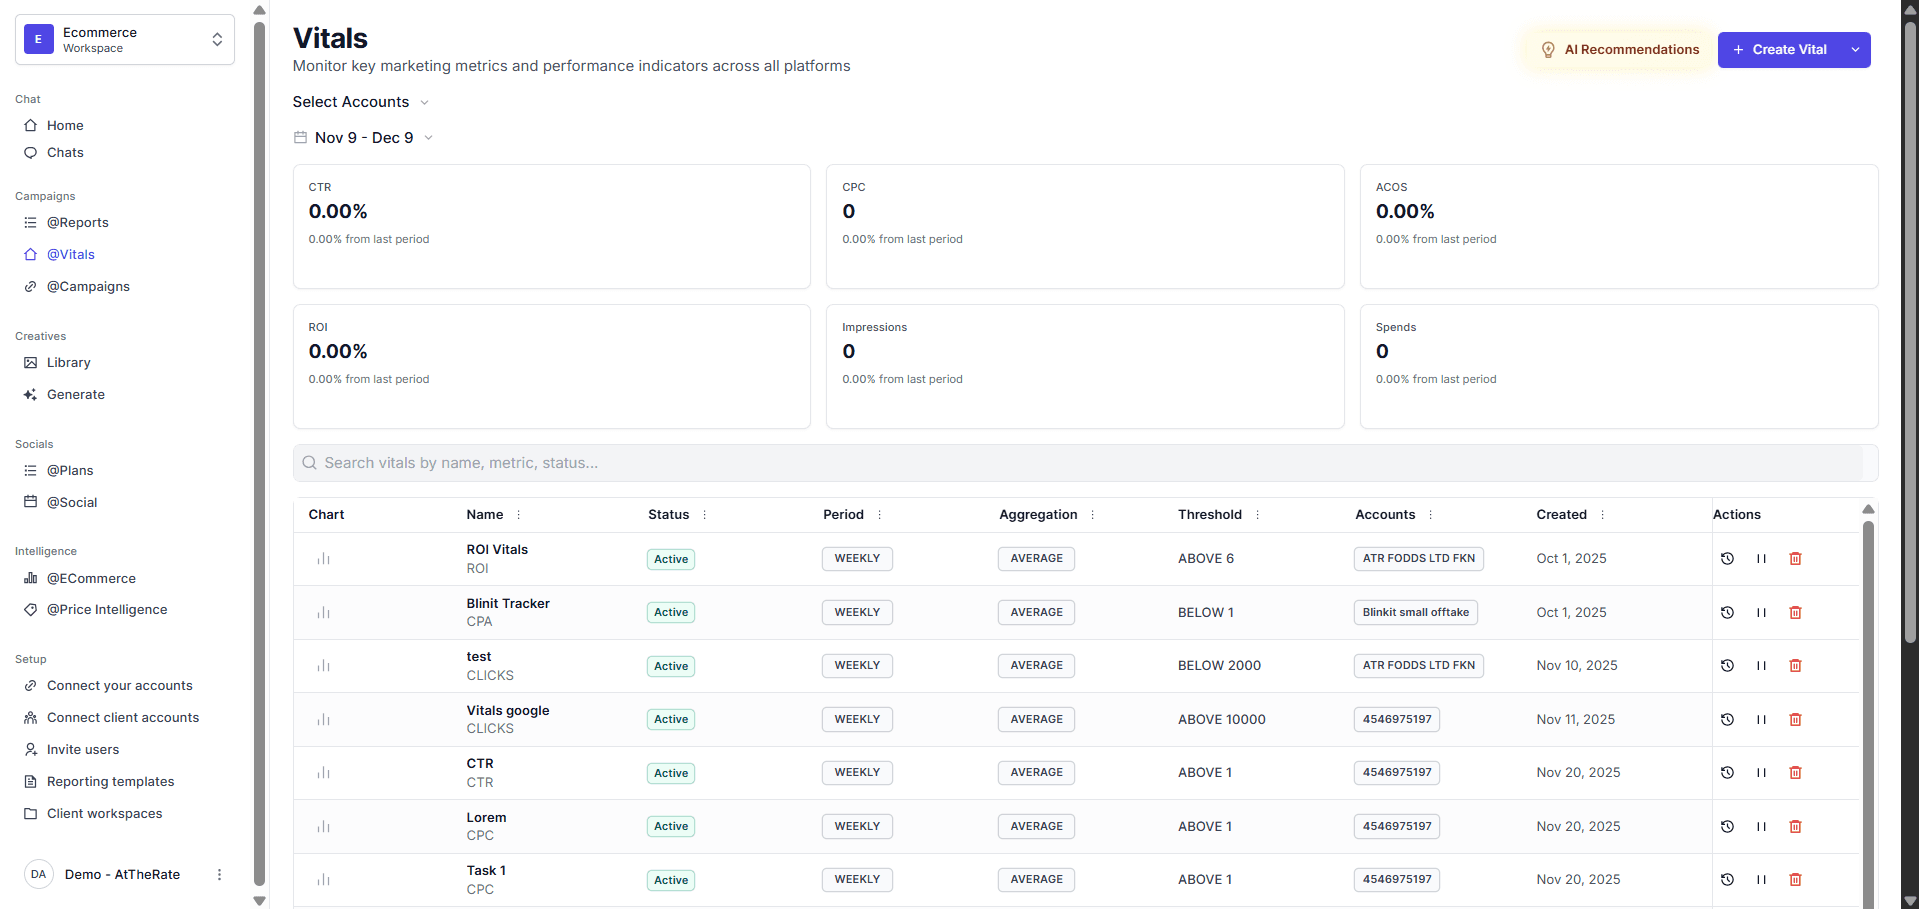Open the Nov 9 - Dec 9 date picker

click(363, 138)
